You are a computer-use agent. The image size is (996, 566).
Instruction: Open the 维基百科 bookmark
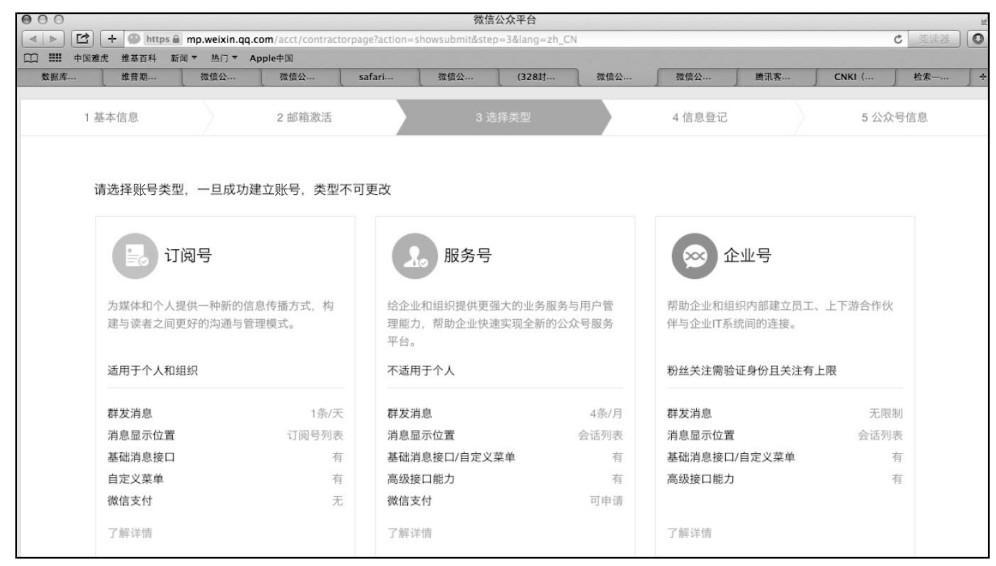[138, 58]
